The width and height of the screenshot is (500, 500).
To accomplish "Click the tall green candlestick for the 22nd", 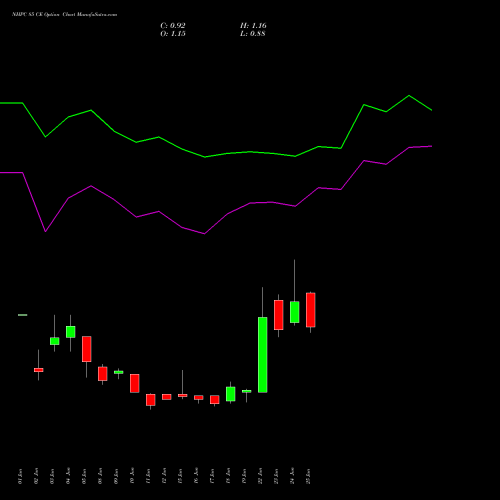I will coord(263,355).
